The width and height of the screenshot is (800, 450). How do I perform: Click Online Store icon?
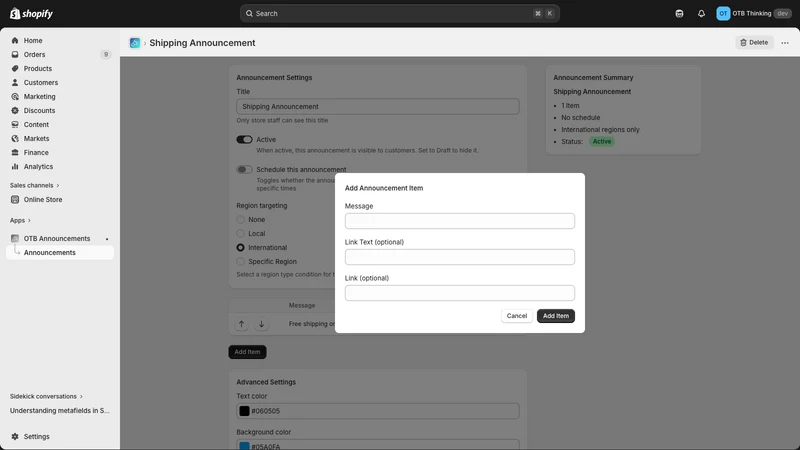point(15,199)
